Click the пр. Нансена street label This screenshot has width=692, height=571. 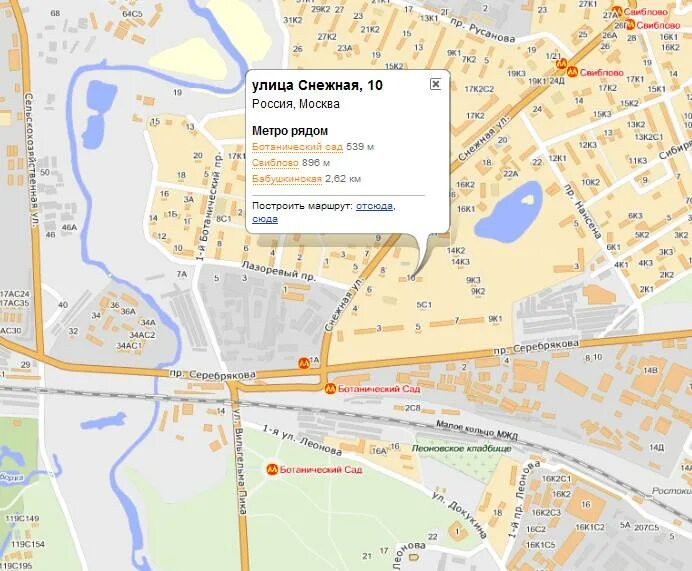pyautogui.click(x=583, y=212)
